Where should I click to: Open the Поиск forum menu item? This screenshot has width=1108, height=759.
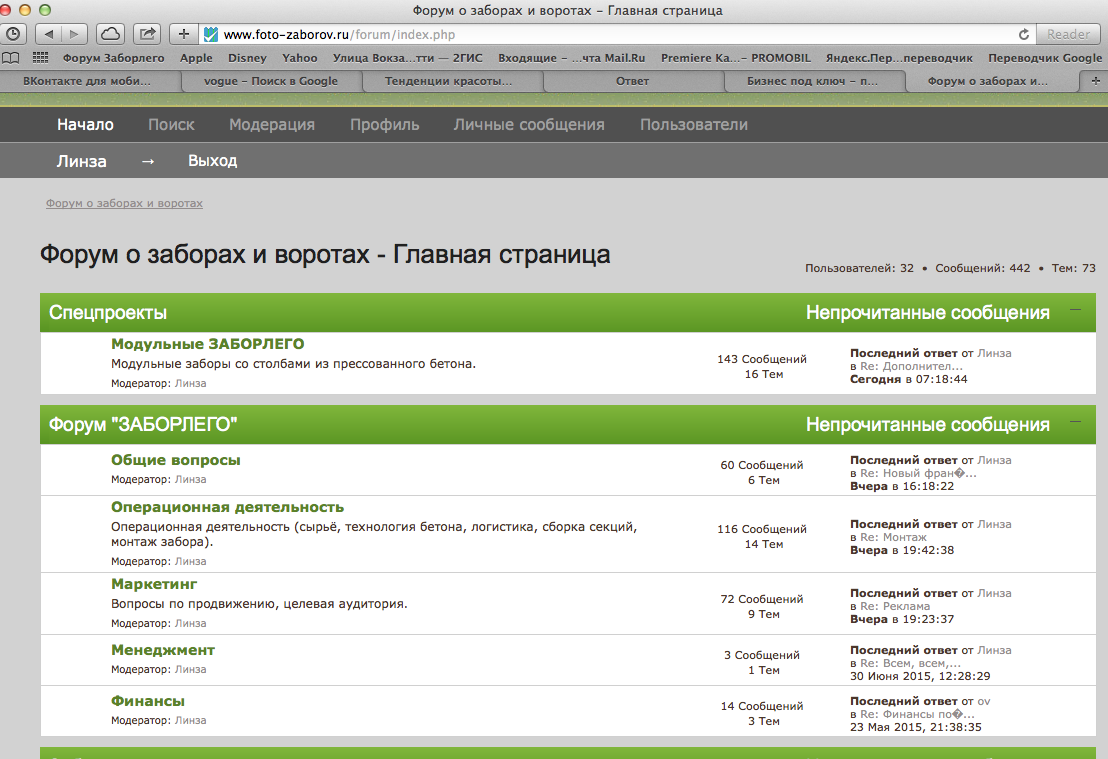[171, 125]
